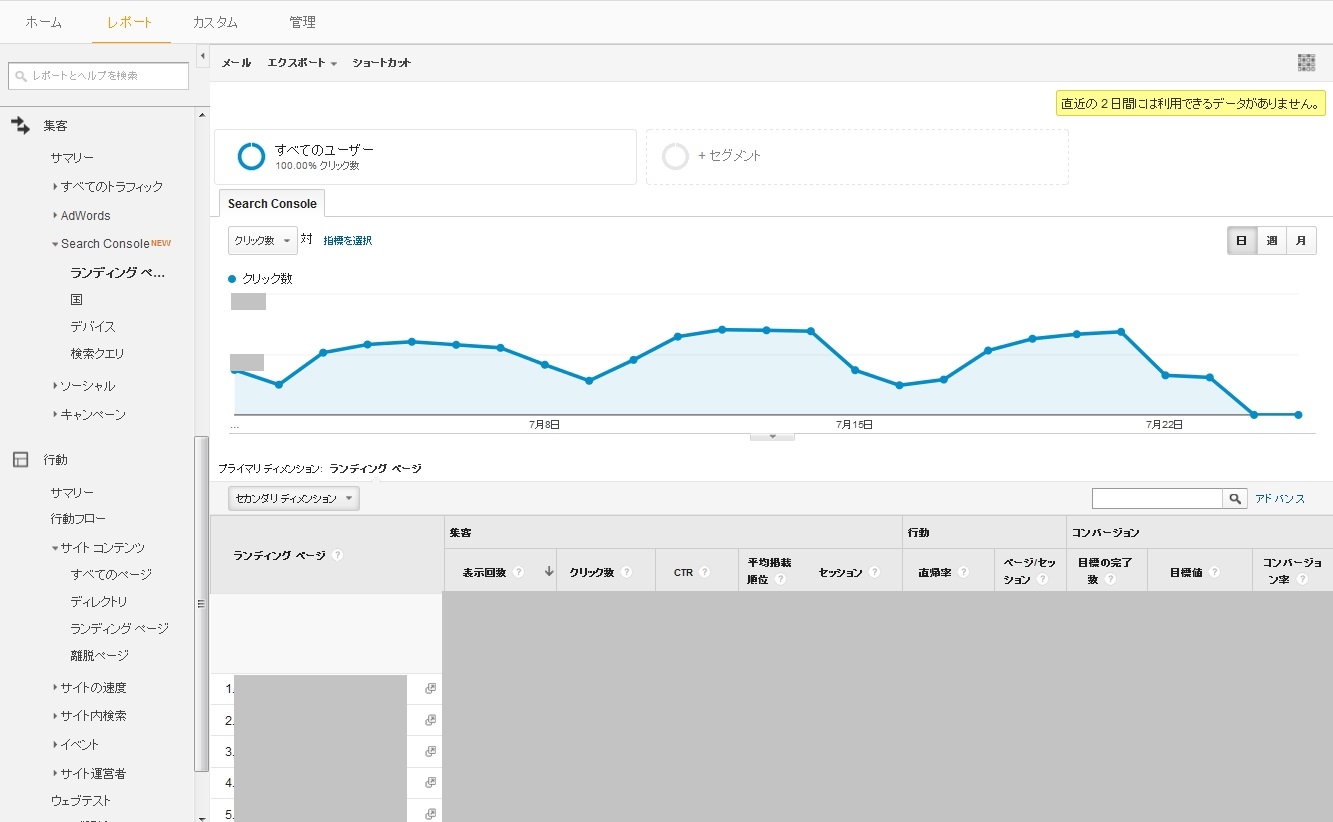
Task: Show help for 直帰率 column
Action: tap(963, 572)
